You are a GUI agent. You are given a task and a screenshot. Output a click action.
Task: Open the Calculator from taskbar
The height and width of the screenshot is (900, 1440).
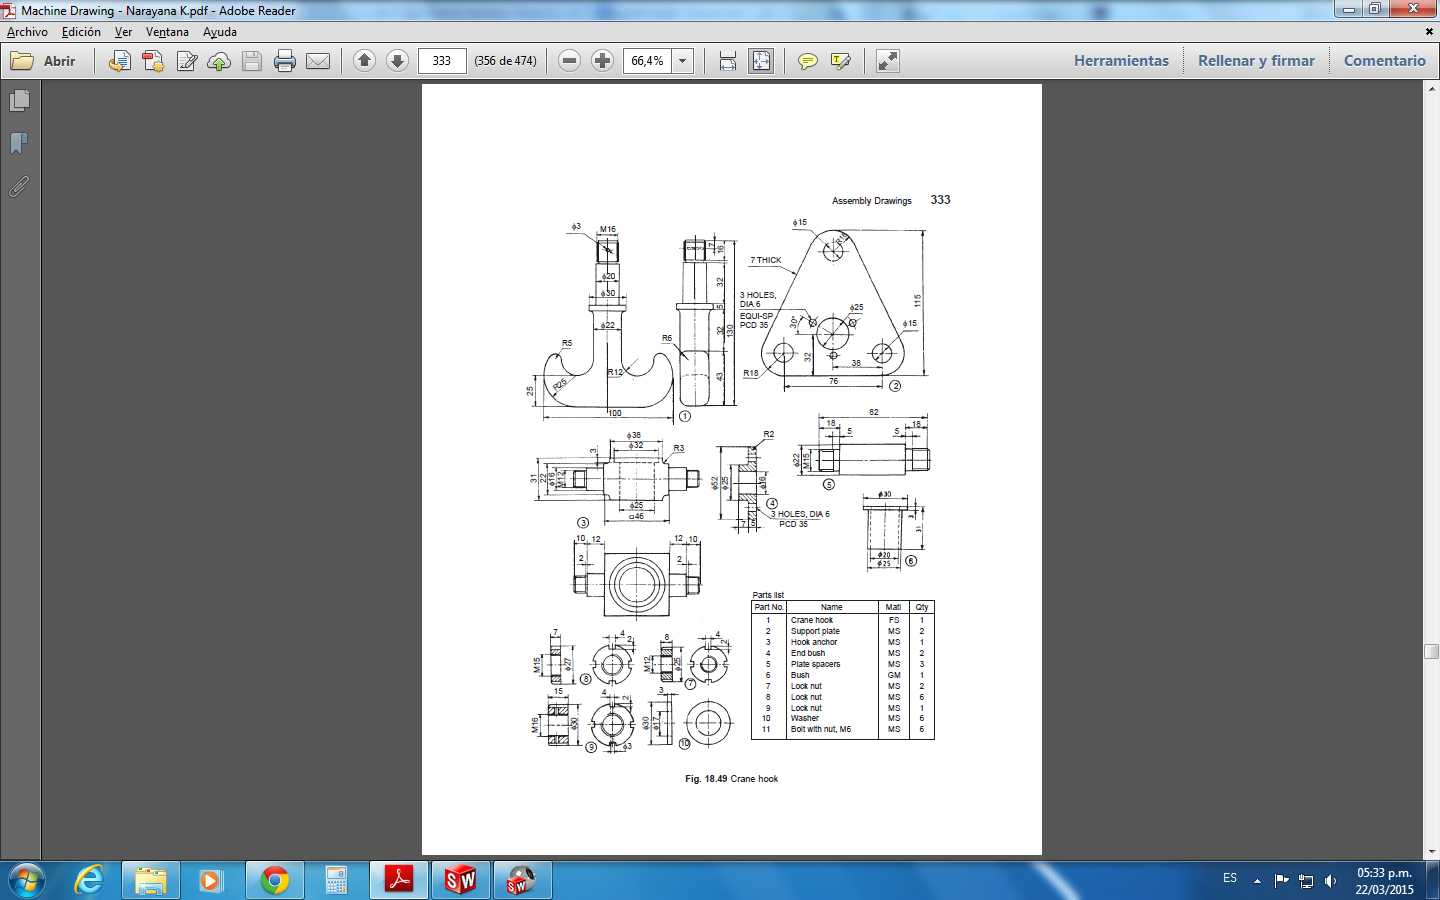(336, 881)
